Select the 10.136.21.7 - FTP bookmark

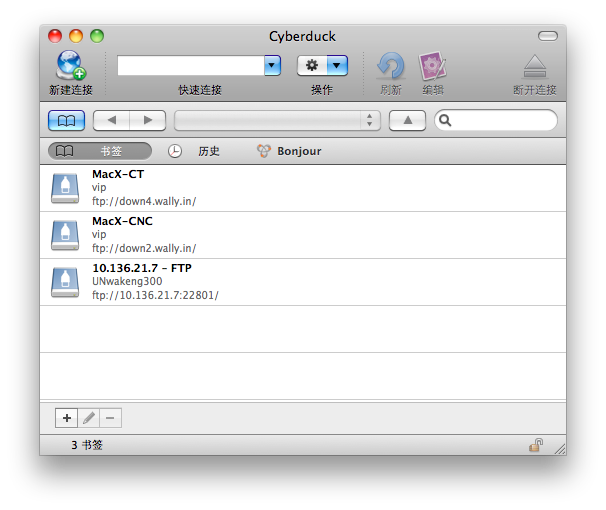coord(303,282)
